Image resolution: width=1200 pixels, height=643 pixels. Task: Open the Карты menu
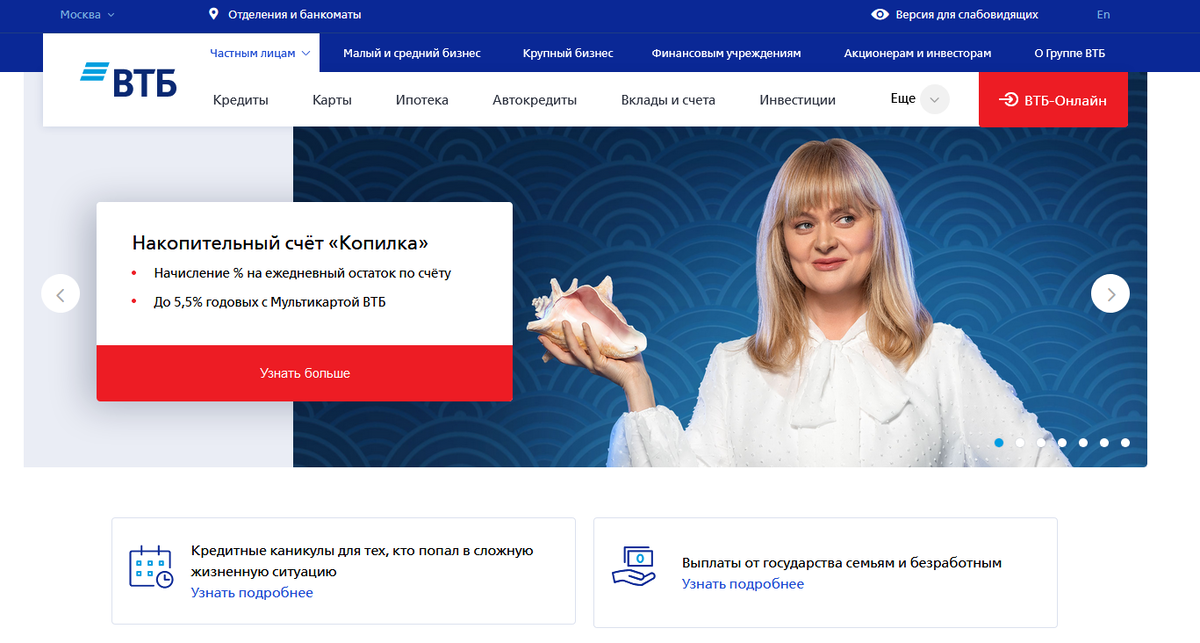coord(332,100)
